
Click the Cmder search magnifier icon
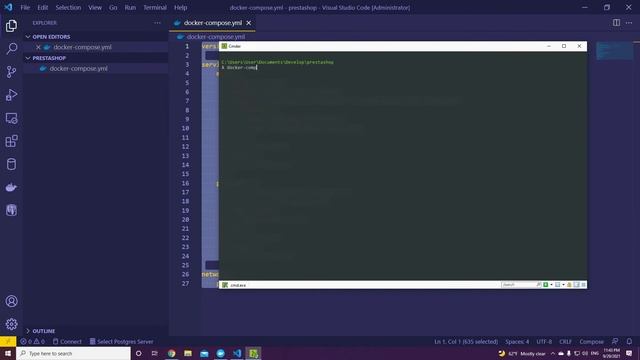click(x=539, y=284)
